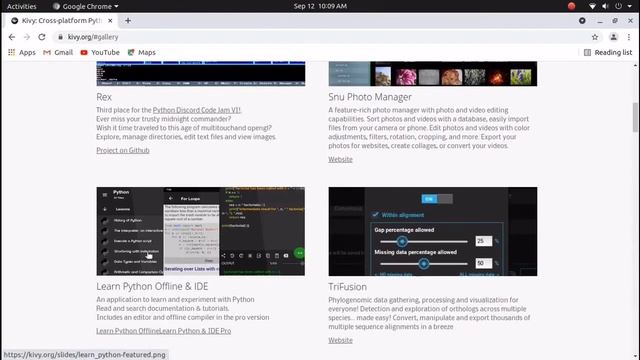This screenshot has width=640, height=360.
Task: Click the Rex screenshot thumbnail
Action: [201, 74]
